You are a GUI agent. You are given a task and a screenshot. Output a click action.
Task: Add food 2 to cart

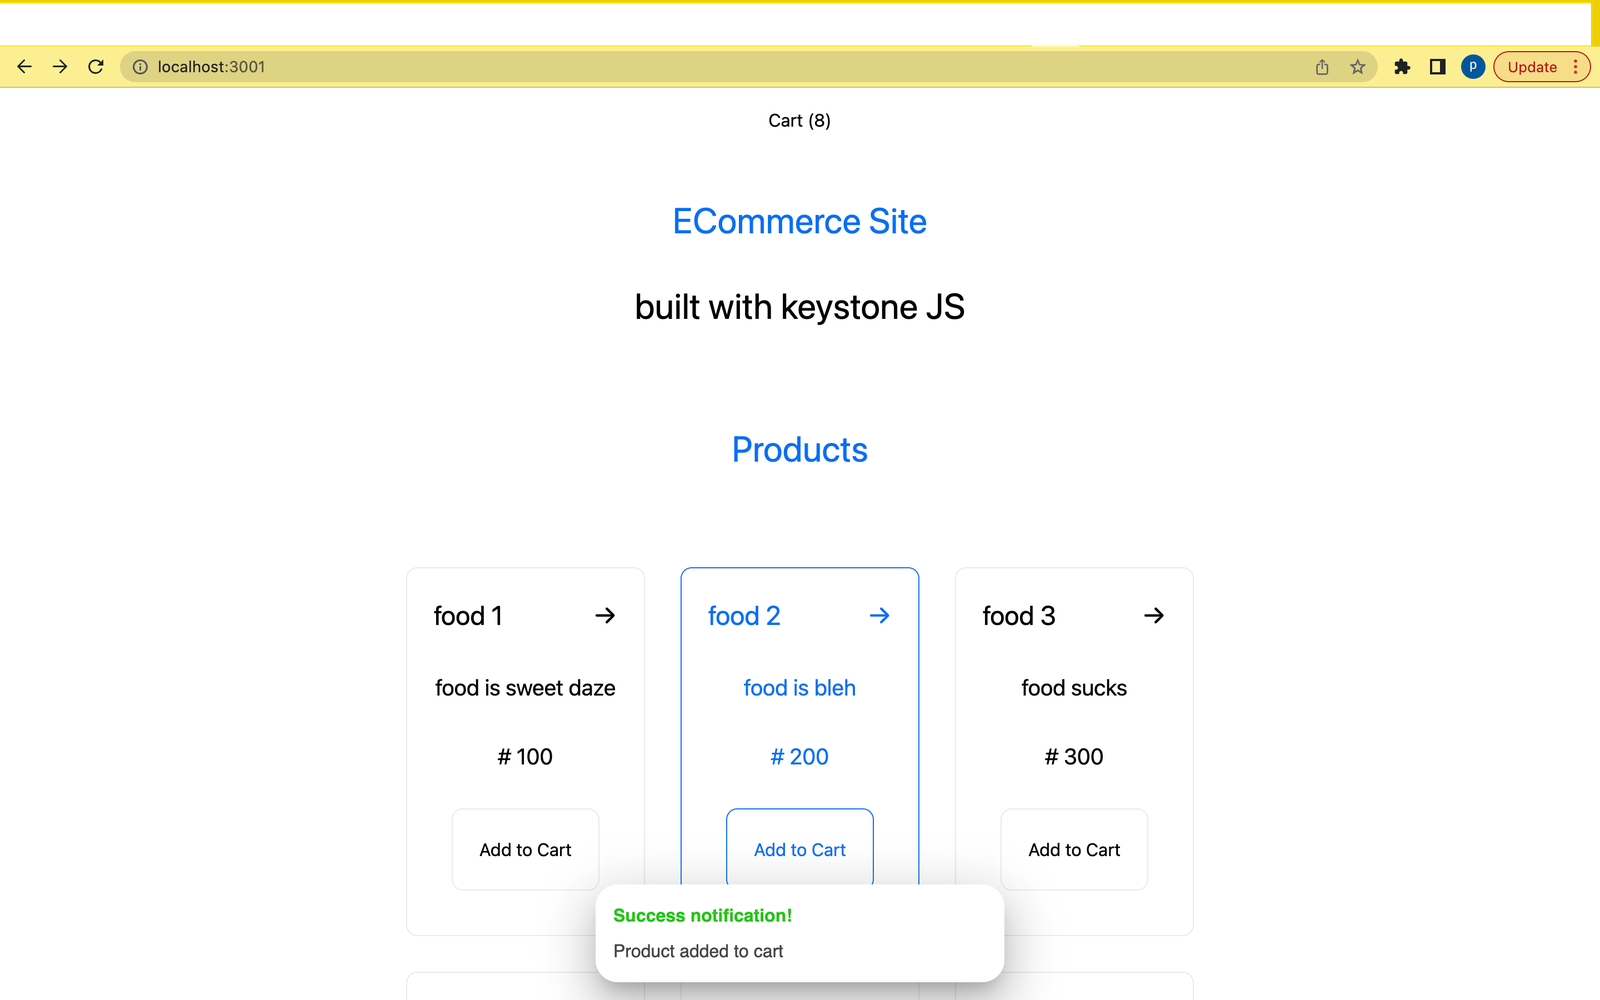click(800, 847)
